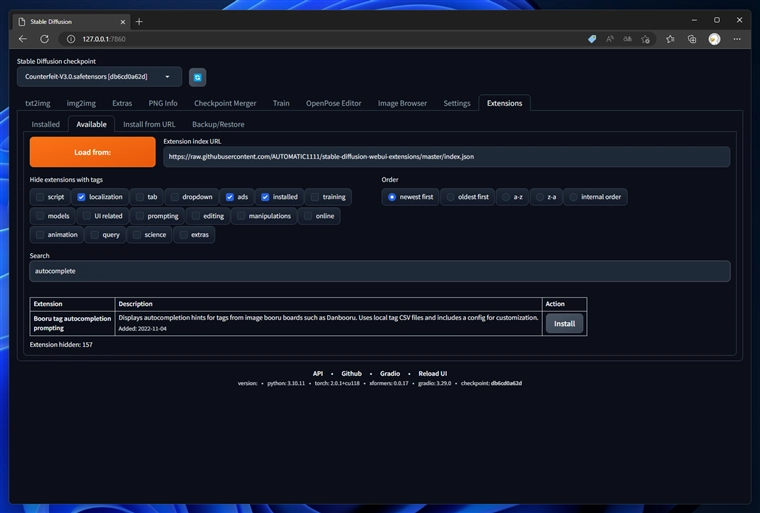Screen dimensions: 760x513
Task: Uncheck the ads tag checkbox
Action: [230, 197]
